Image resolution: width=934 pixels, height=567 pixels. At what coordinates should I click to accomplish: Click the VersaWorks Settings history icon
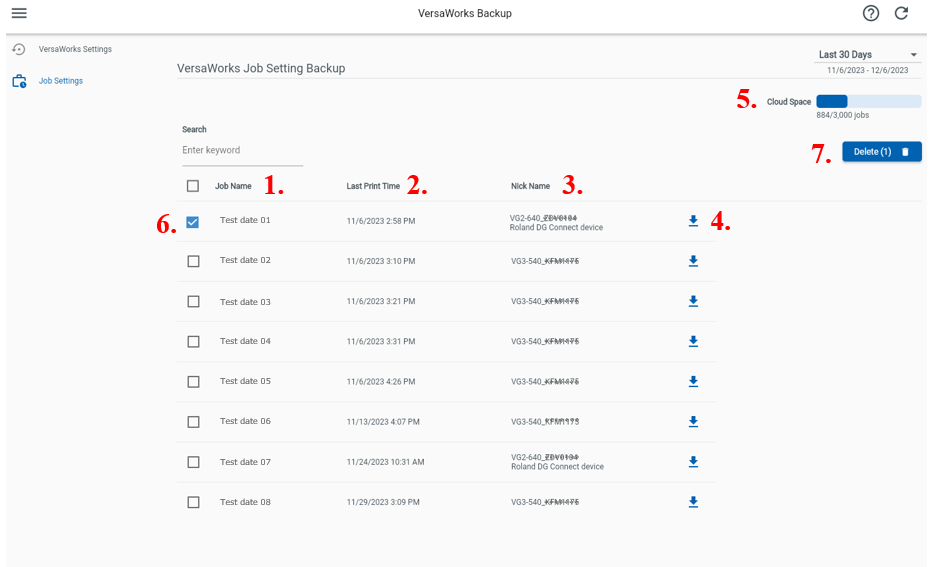click(x=19, y=49)
